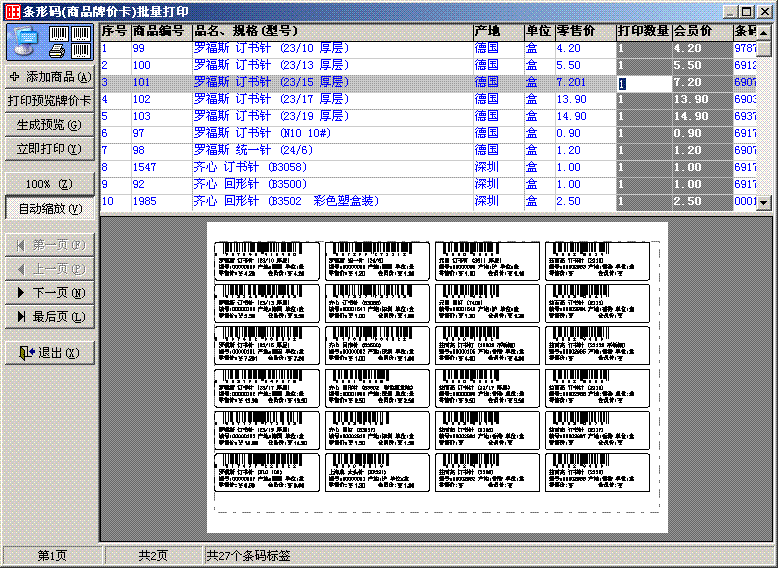Click the first barcode label in preview
This screenshot has height=568, width=778.
pos(267,261)
